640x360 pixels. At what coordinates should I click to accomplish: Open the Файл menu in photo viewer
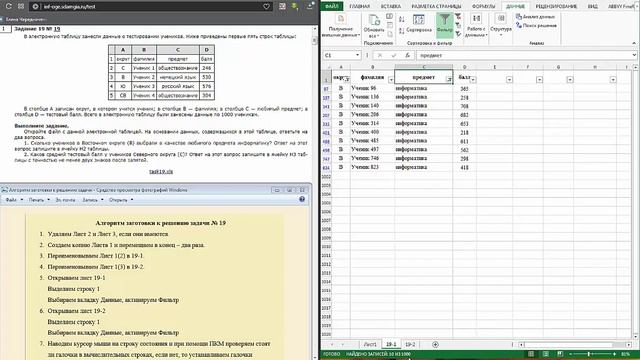tap(13, 200)
